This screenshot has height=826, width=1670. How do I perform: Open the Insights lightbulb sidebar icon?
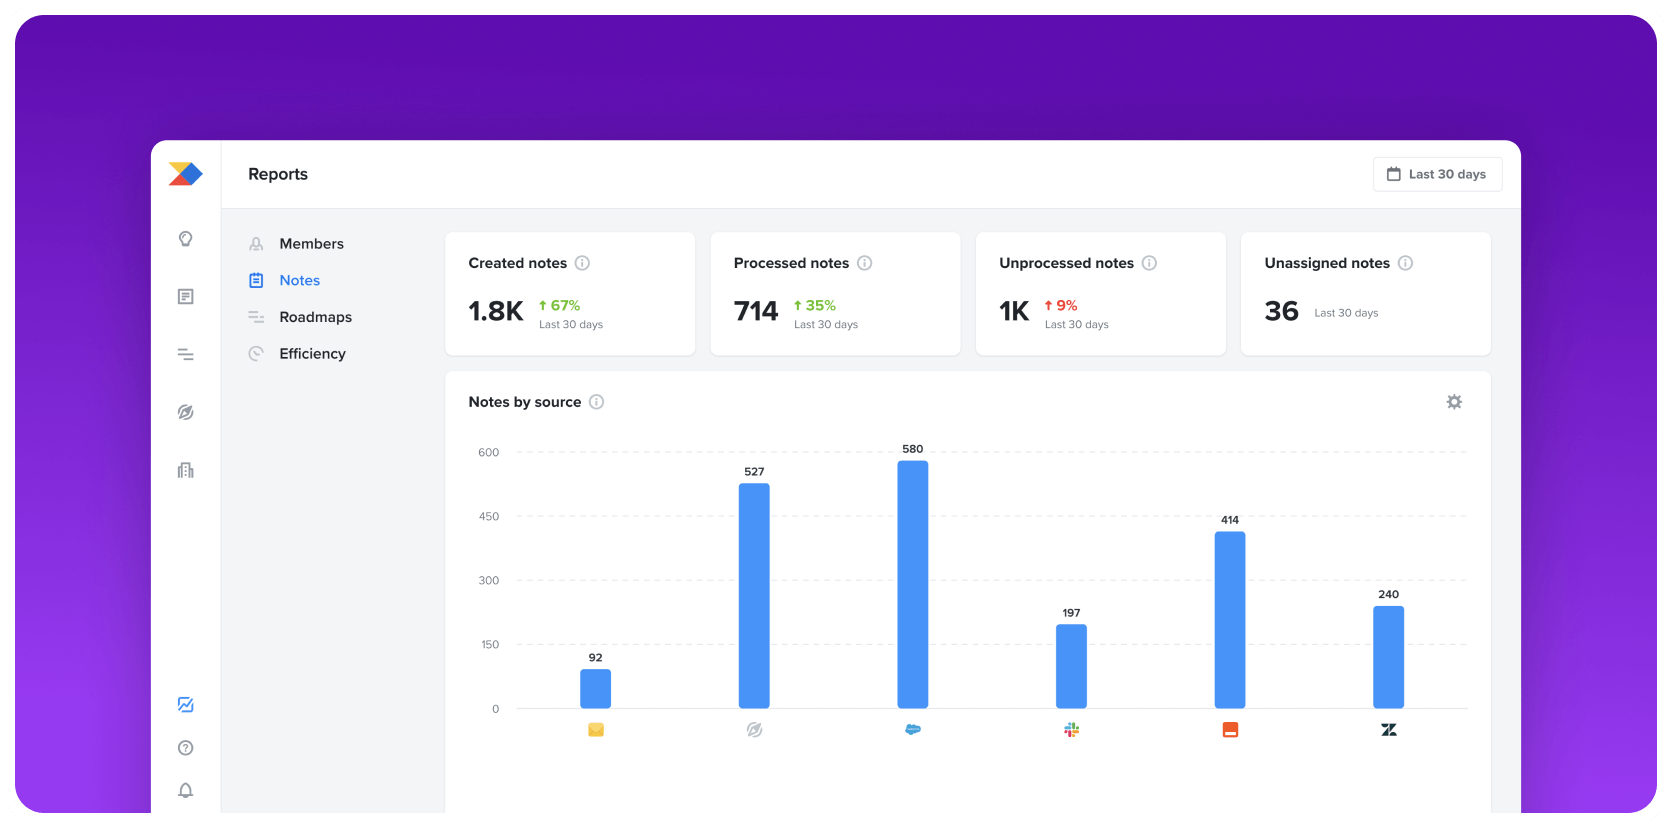point(185,239)
